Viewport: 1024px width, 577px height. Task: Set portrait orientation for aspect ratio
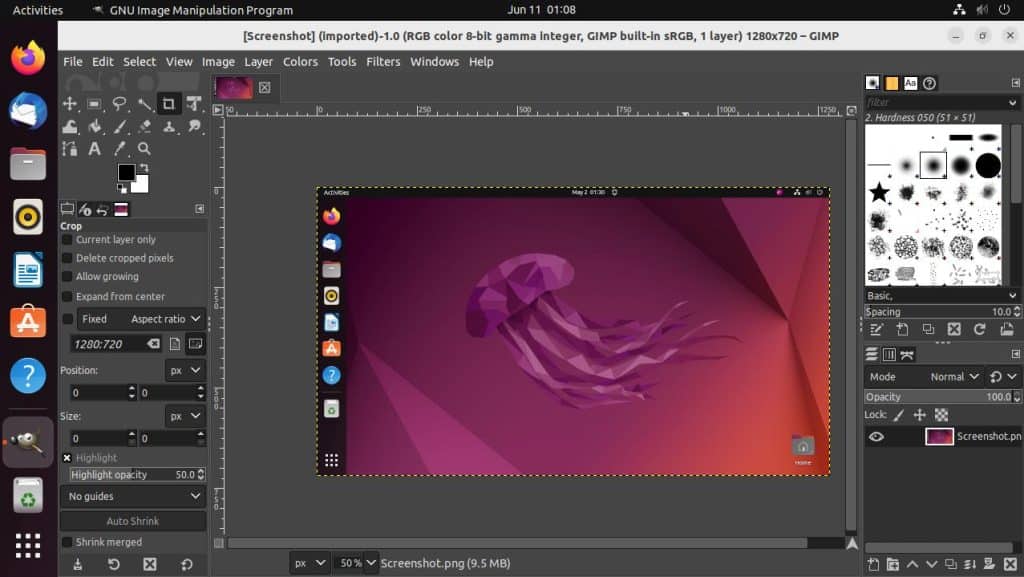click(x=174, y=344)
